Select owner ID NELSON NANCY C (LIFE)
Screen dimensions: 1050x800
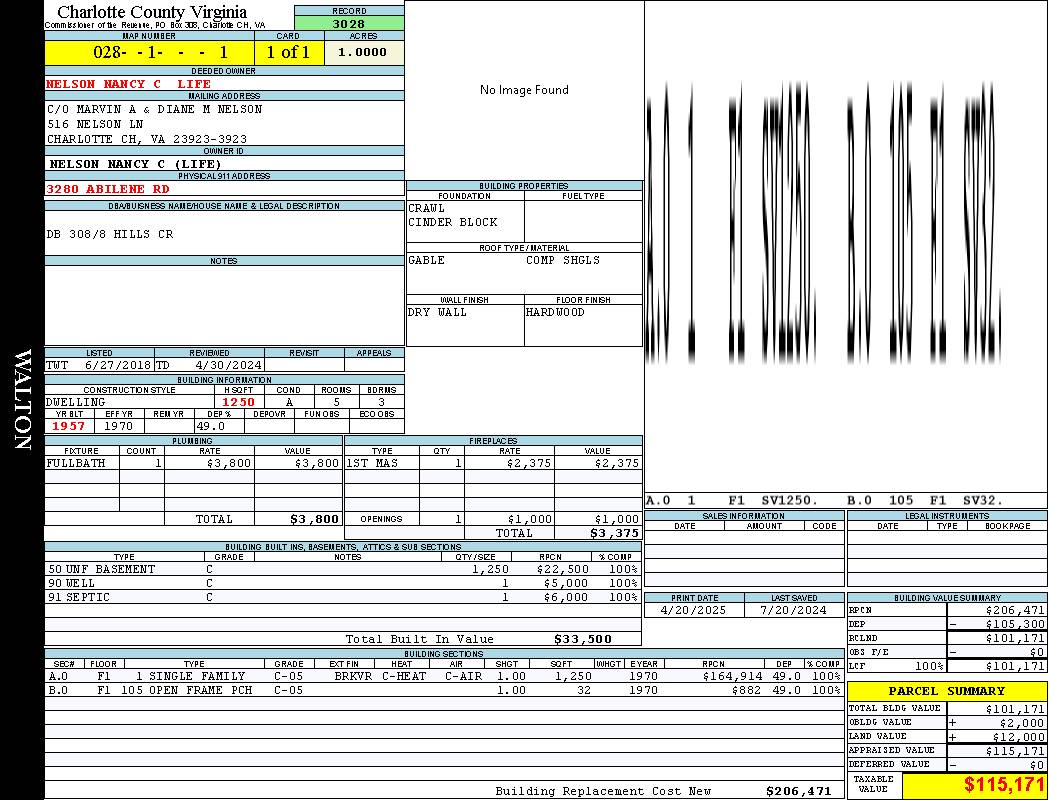click(x=135, y=164)
